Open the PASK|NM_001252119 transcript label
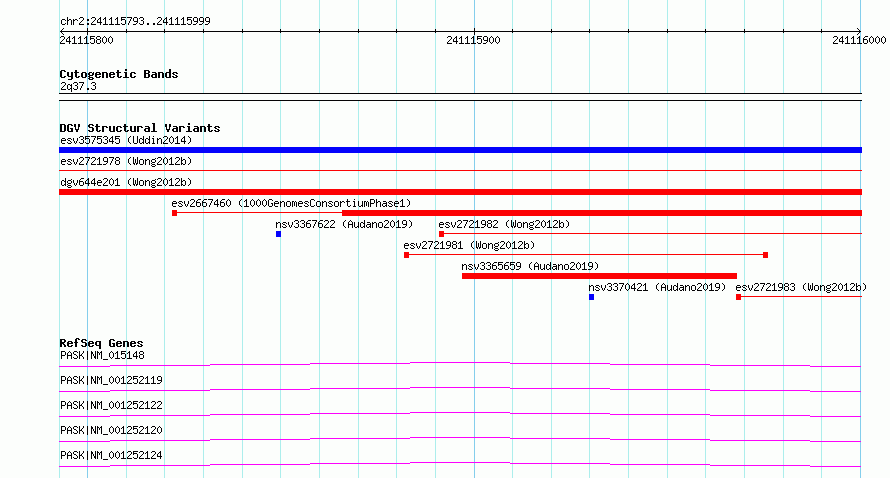This screenshot has height=478, width=890. [x=111, y=380]
